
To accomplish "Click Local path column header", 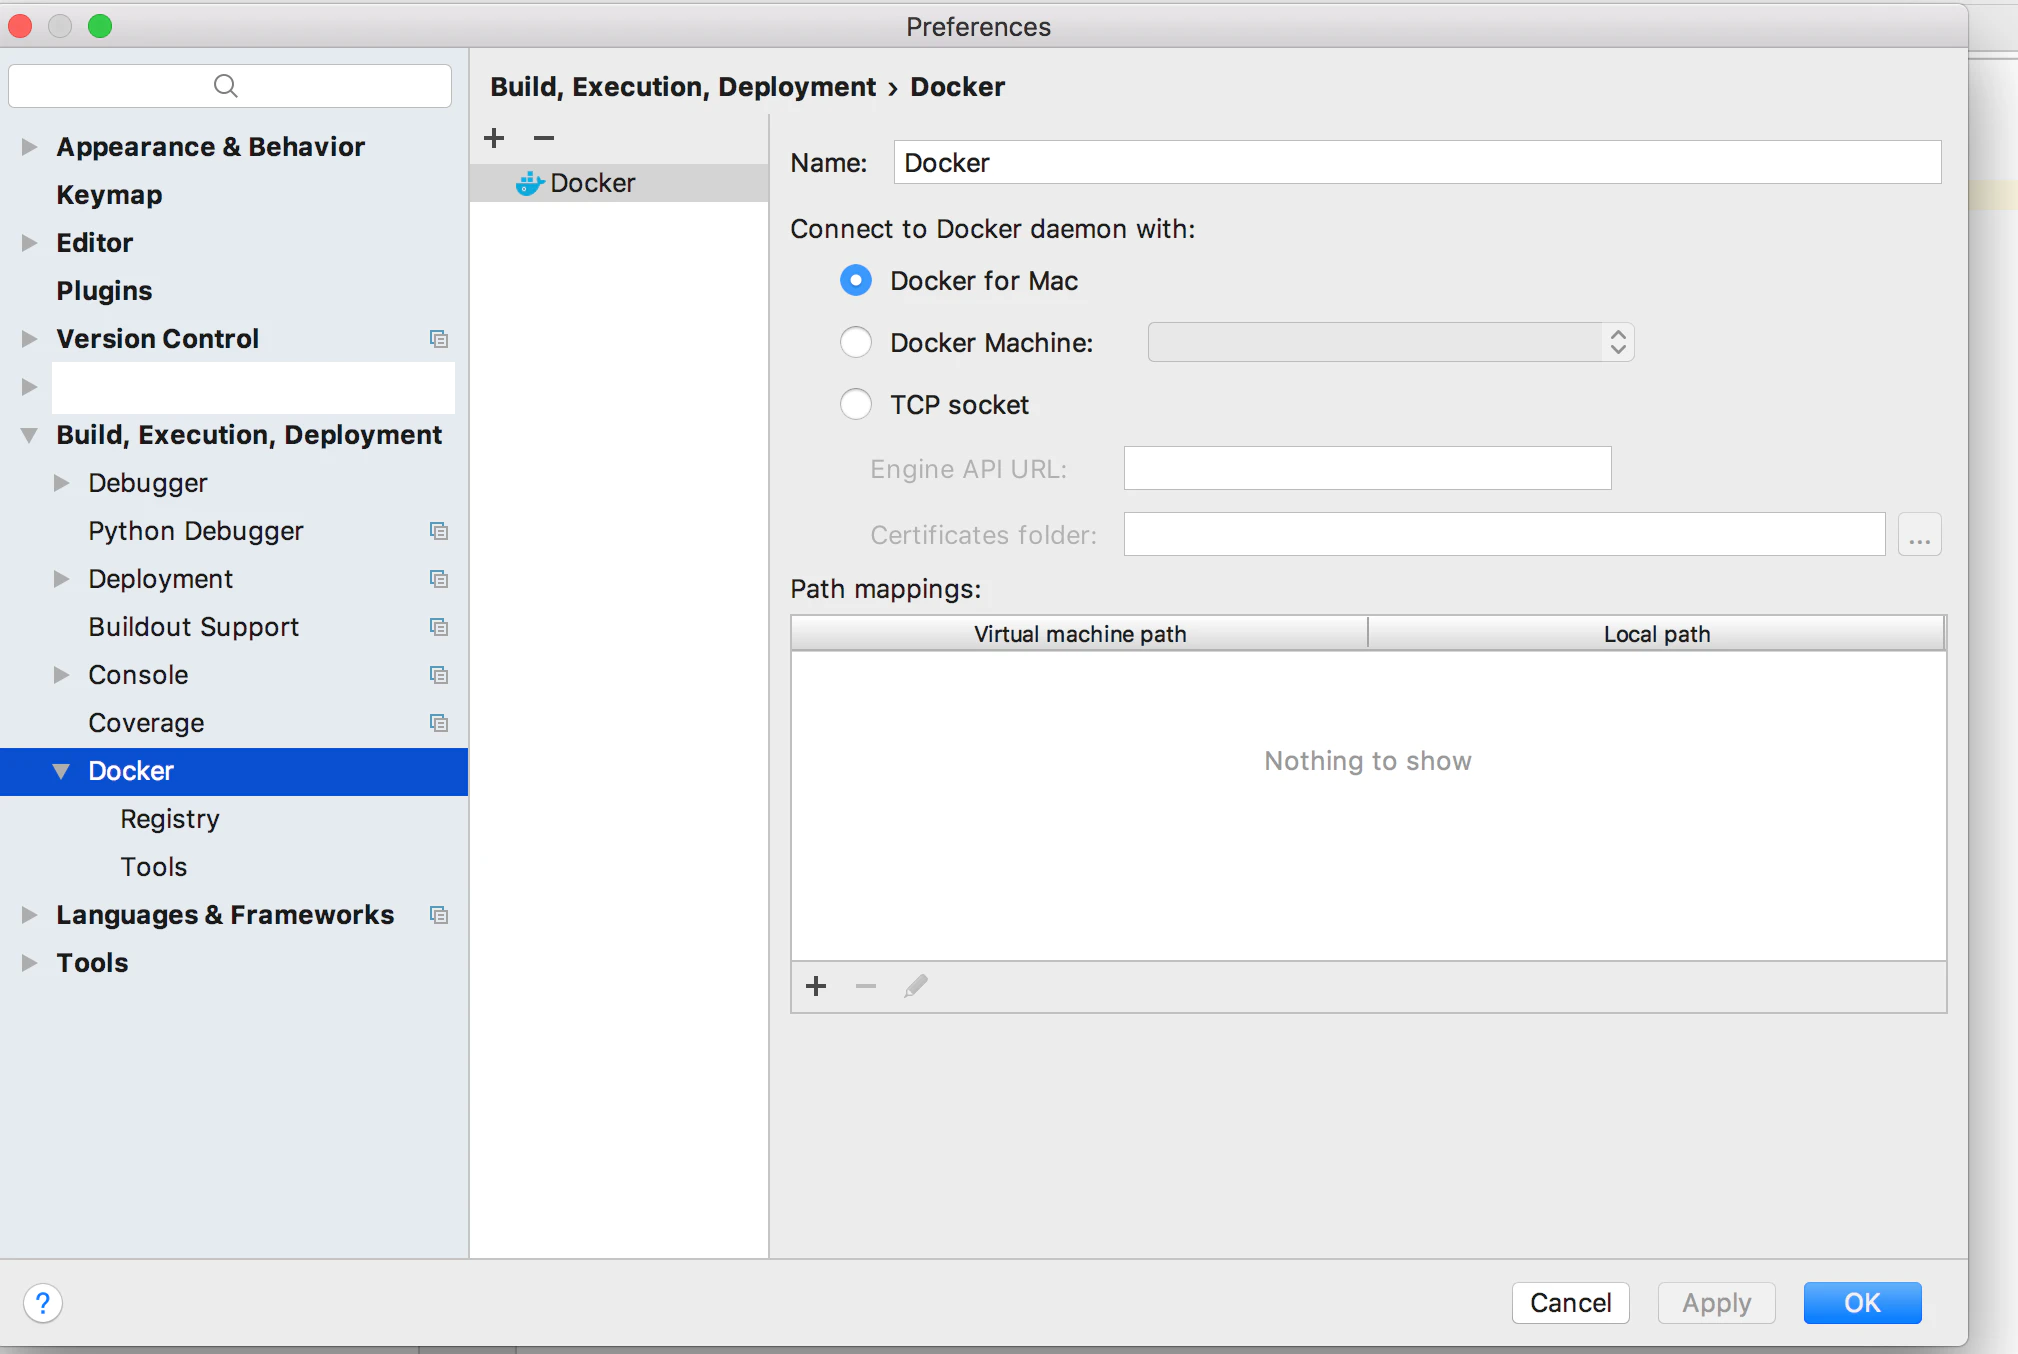I will click(x=1657, y=634).
